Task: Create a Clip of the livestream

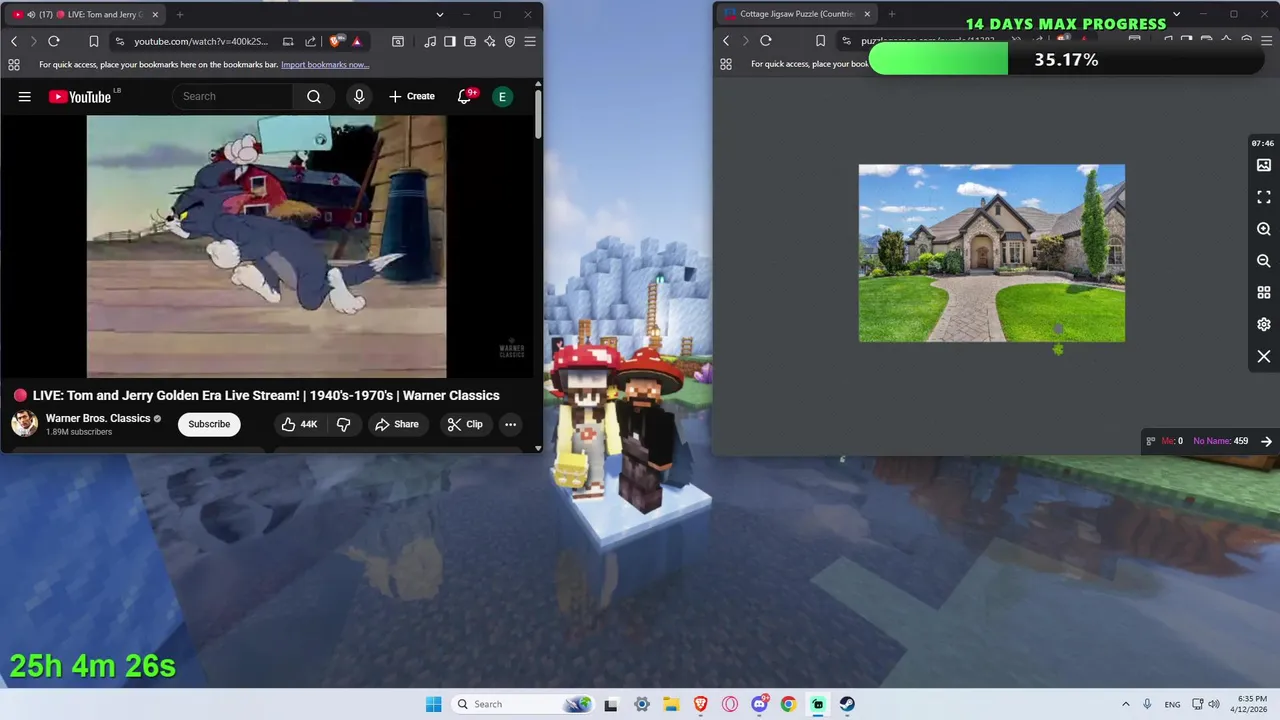Action: tap(465, 424)
